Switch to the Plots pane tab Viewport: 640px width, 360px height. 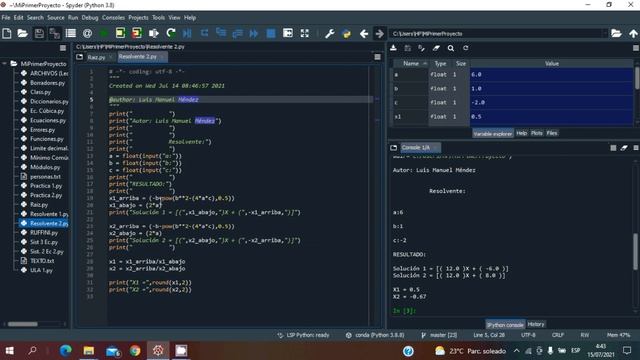click(x=537, y=133)
